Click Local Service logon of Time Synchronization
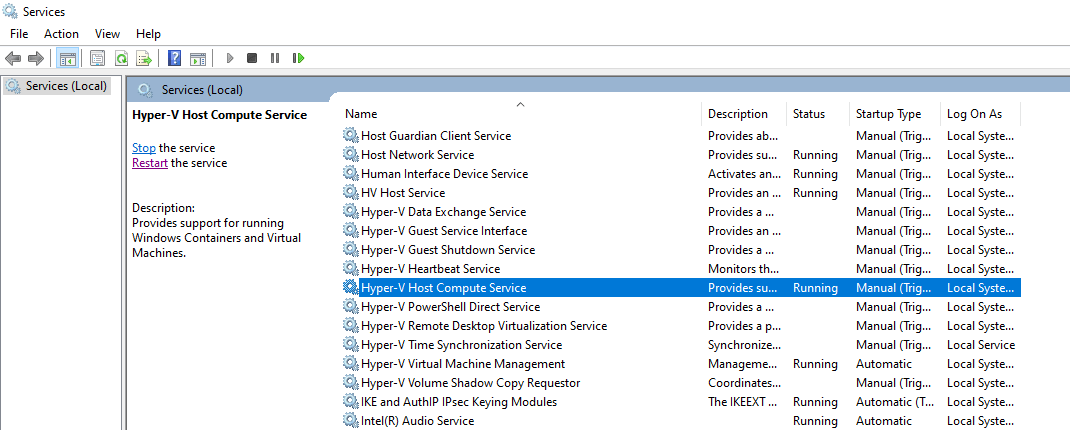Image resolution: width=1070 pixels, height=430 pixels. [981, 345]
